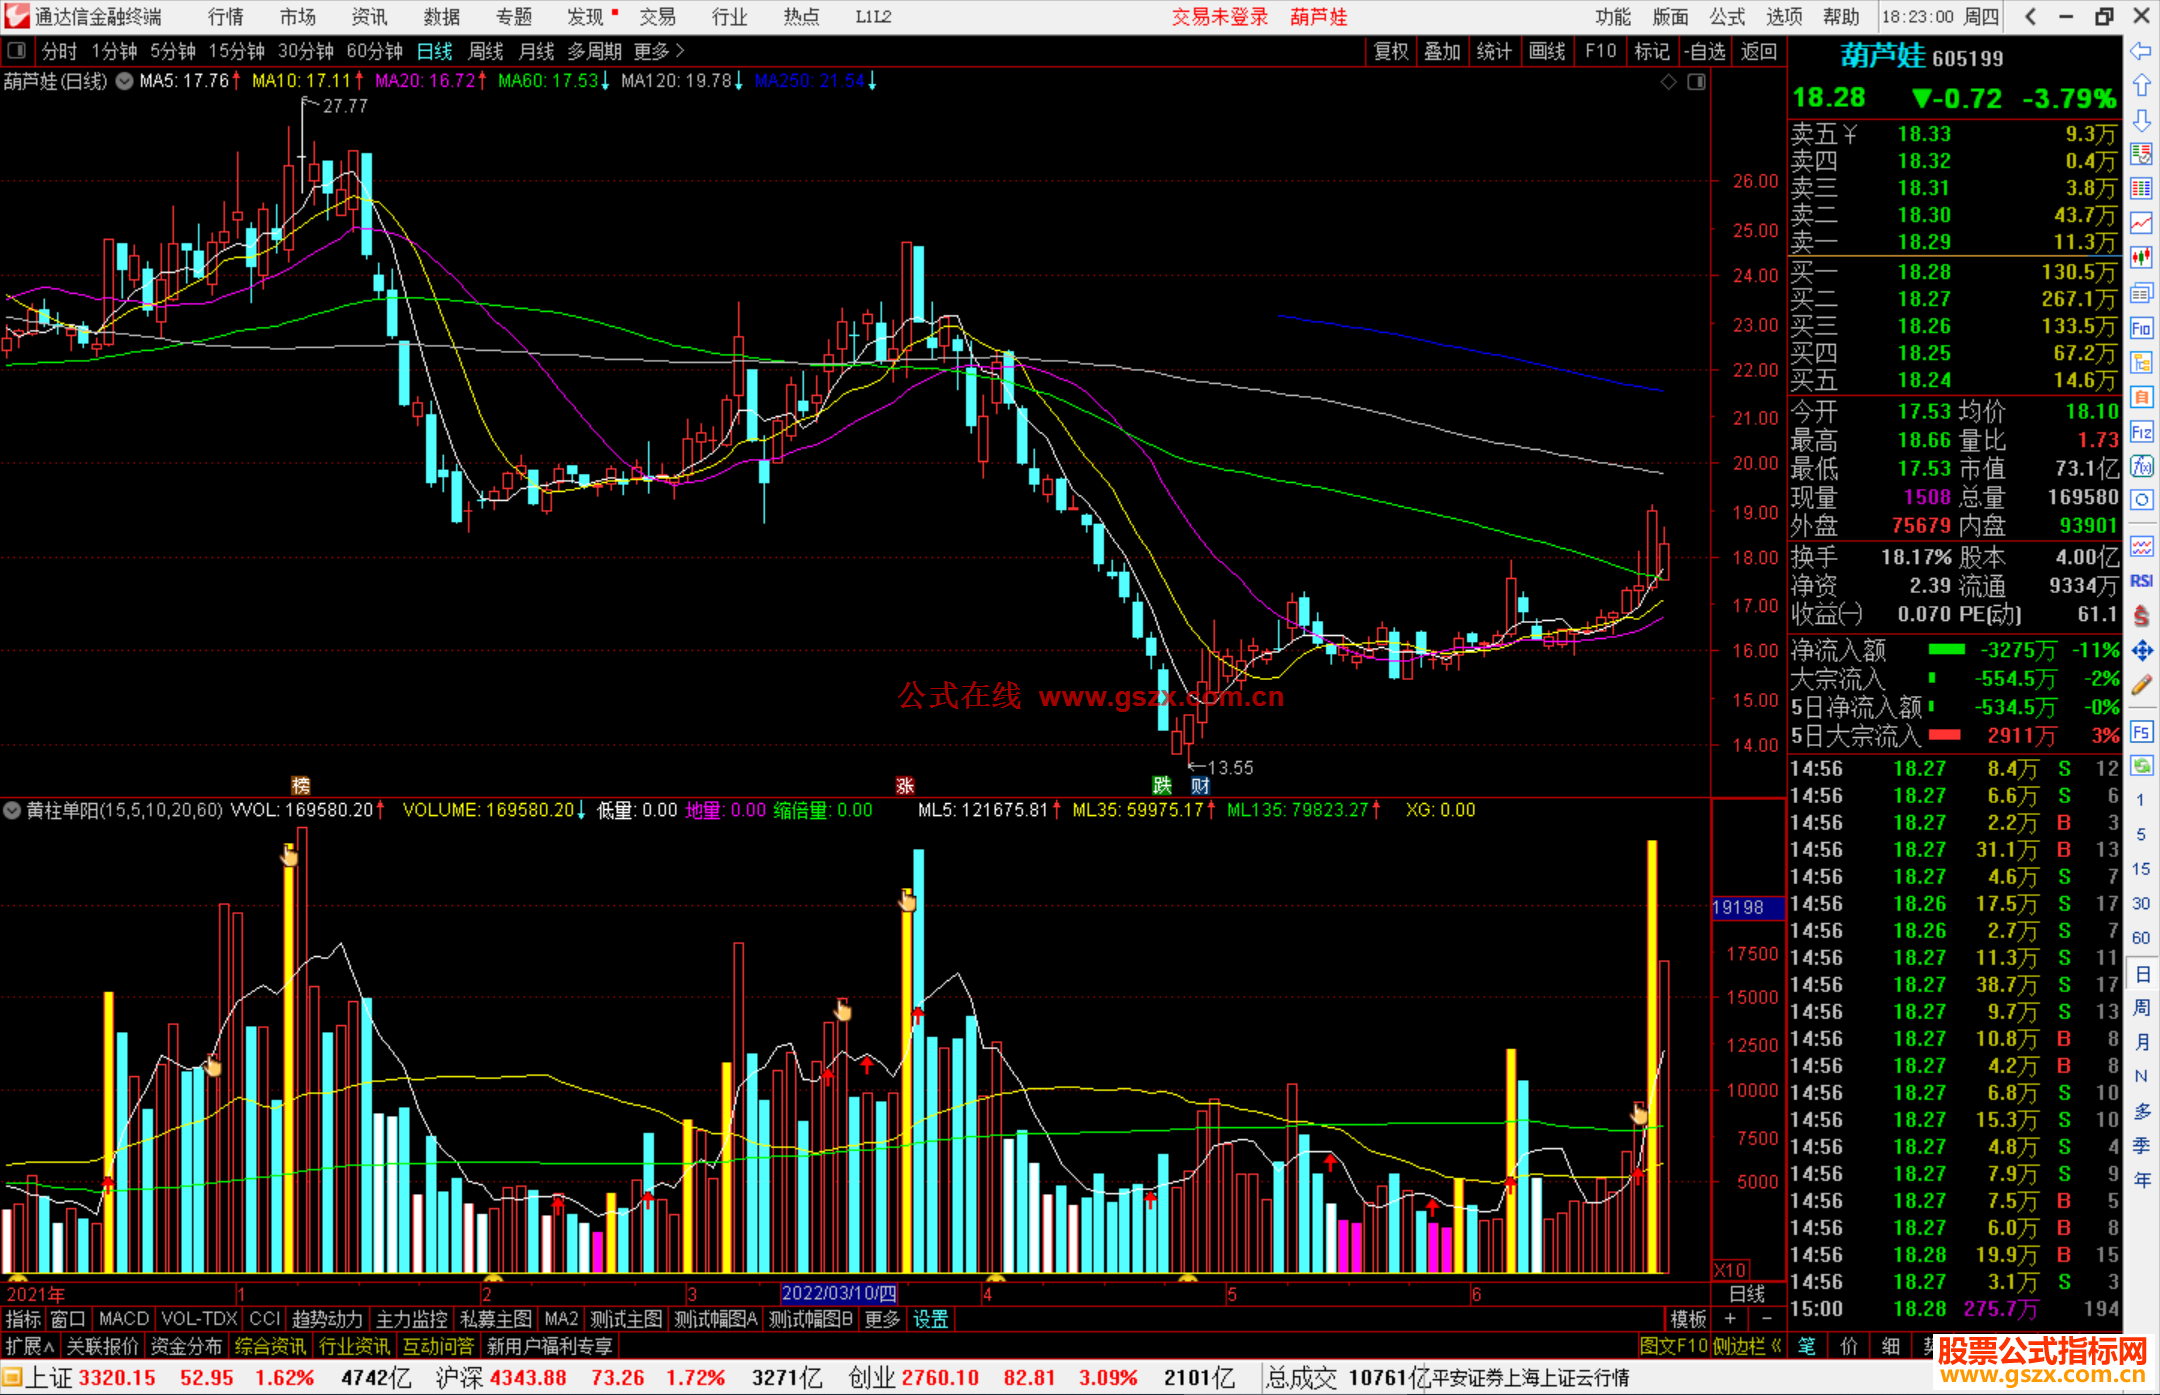Click the hierarchy tree icon in sidebar
The height and width of the screenshot is (1395, 2160).
click(2141, 362)
